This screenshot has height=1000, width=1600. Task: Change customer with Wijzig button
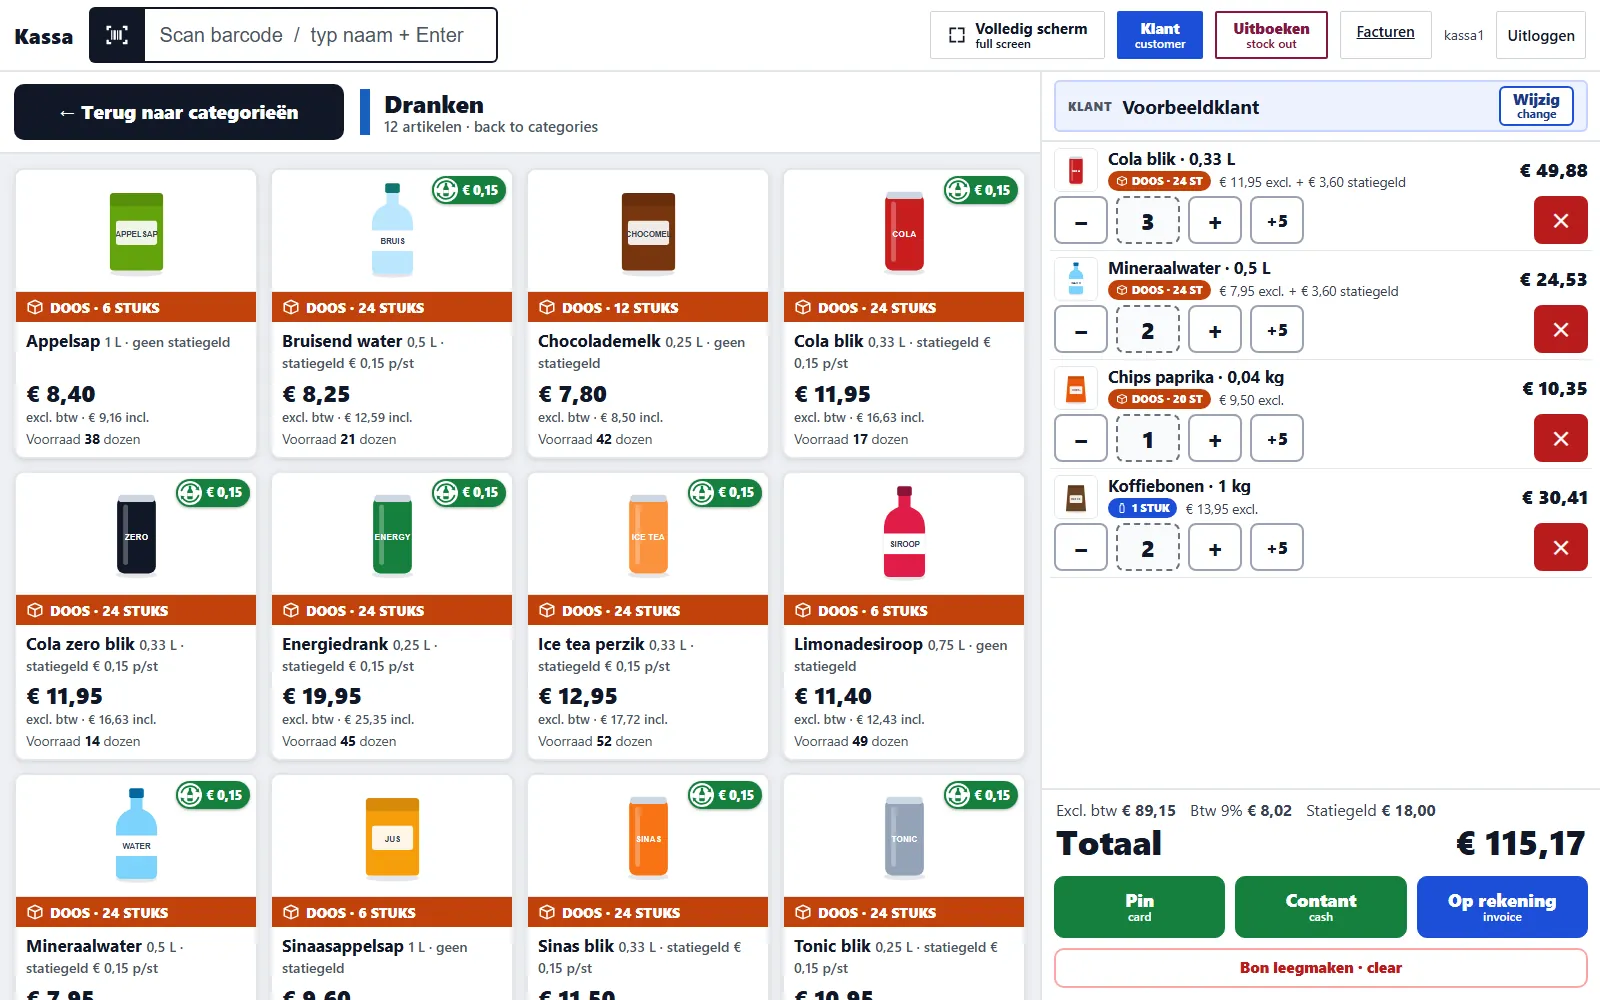click(1536, 106)
